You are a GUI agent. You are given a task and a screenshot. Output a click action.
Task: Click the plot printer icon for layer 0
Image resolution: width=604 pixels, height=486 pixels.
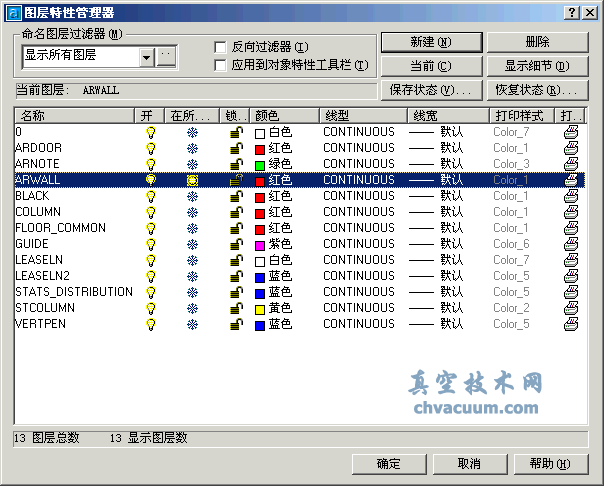click(x=570, y=132)
